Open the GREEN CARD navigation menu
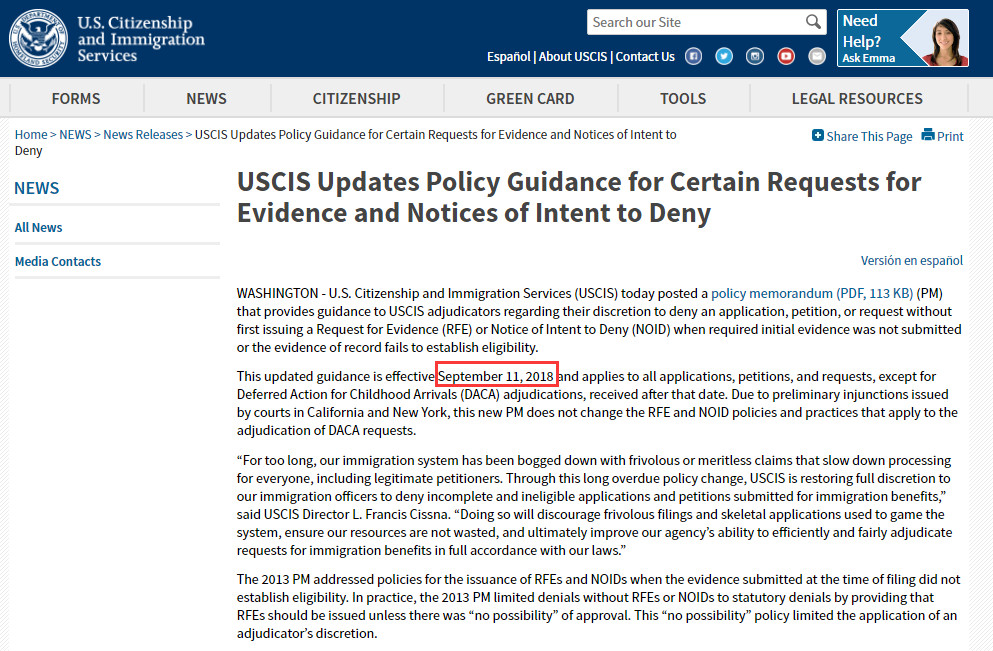Screen dimensions: 993x651 tap(530, 98)
